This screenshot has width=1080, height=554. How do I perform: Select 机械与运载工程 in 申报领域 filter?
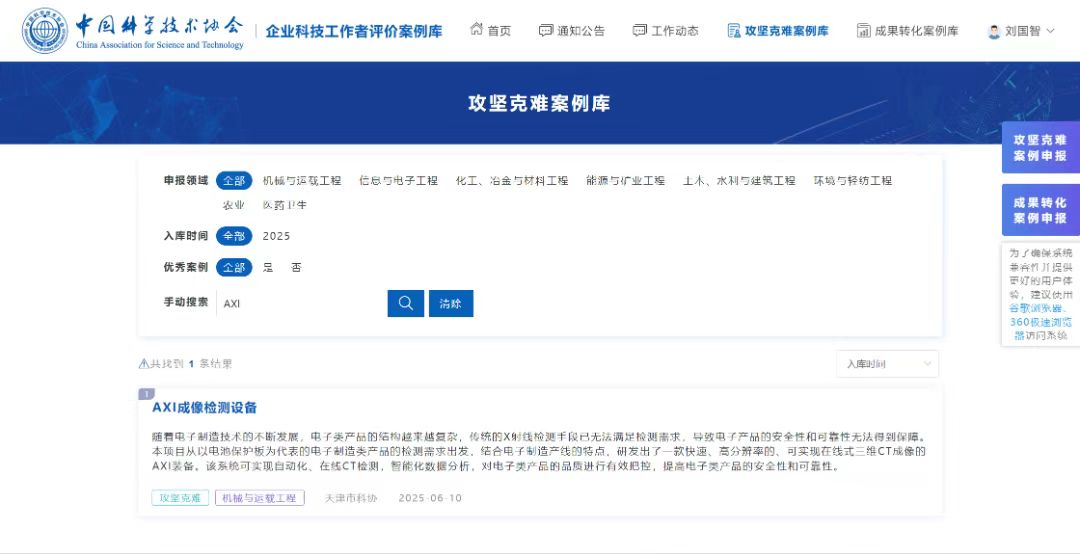tap(301, 181)
